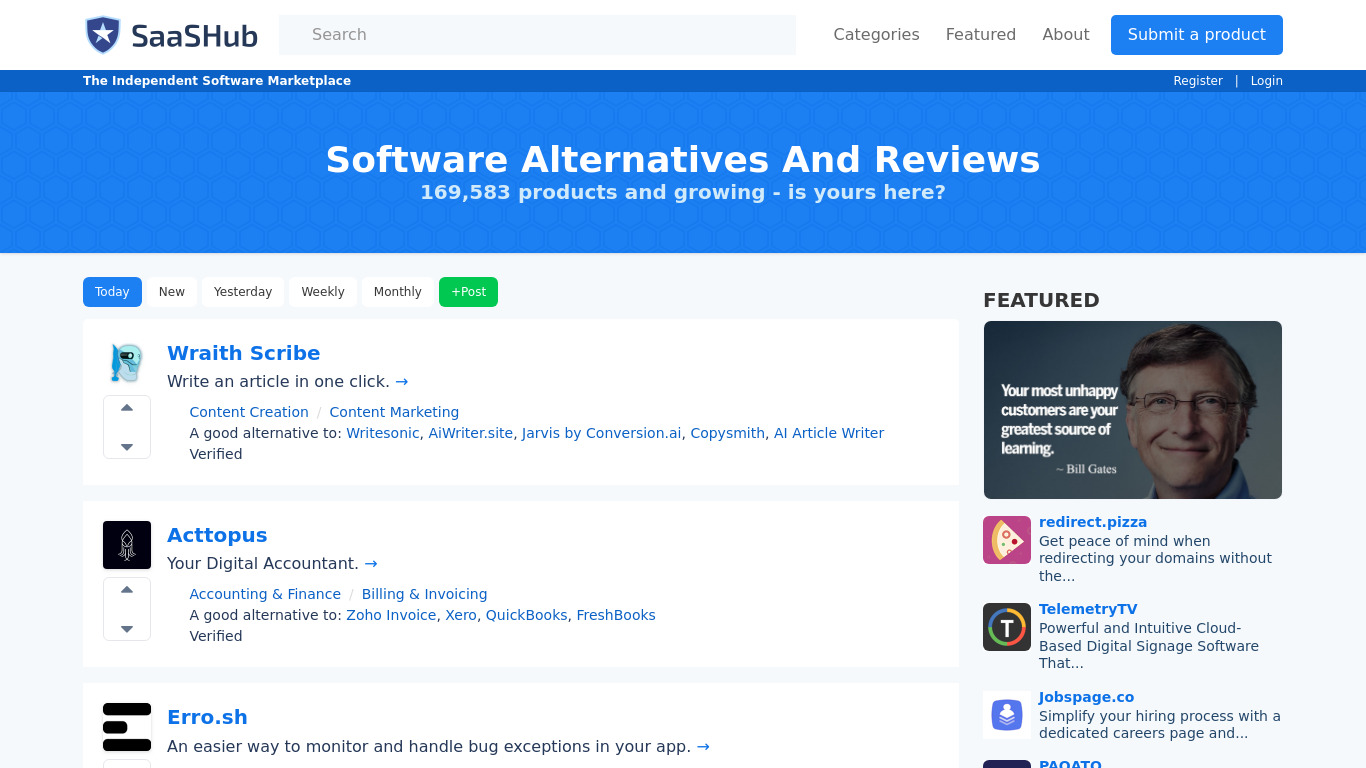Viewport: 1366px width, 768px height.
Task: Click the FEATURED sidebar heading
Action: tap(1041, 300)
